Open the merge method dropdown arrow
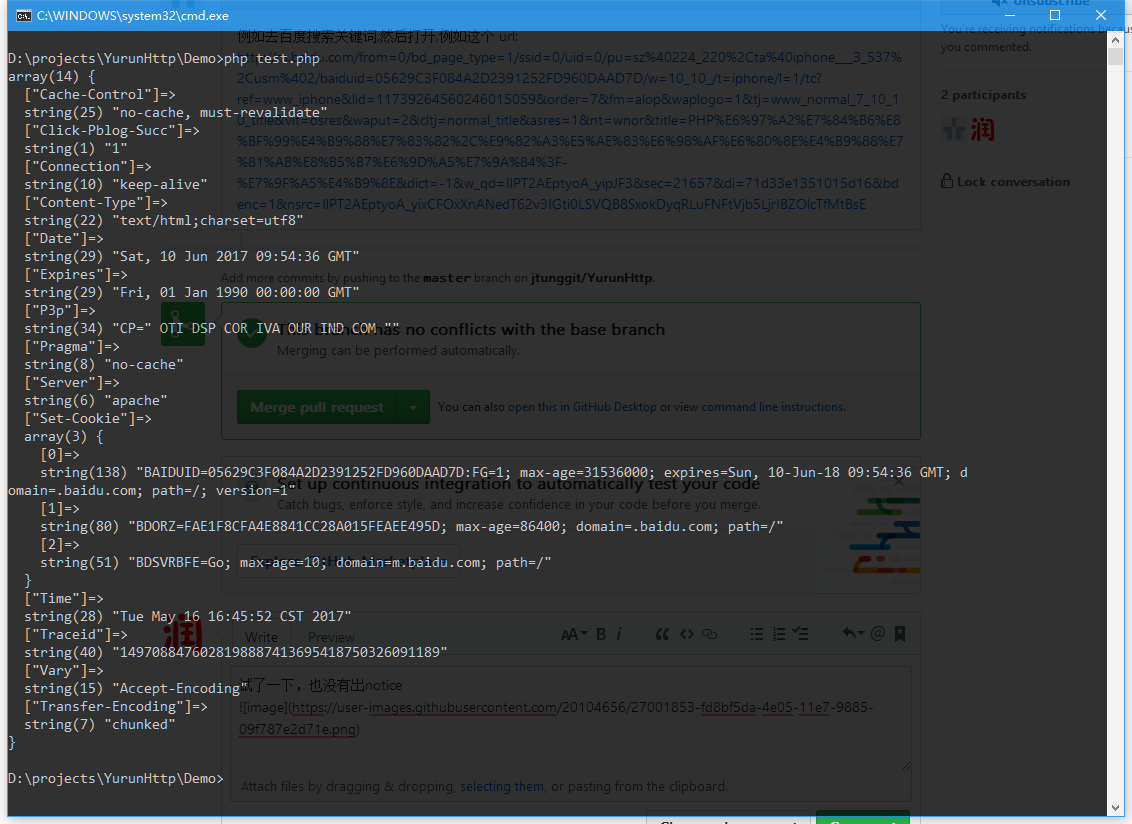1132x824 pixels. (412, 407)
